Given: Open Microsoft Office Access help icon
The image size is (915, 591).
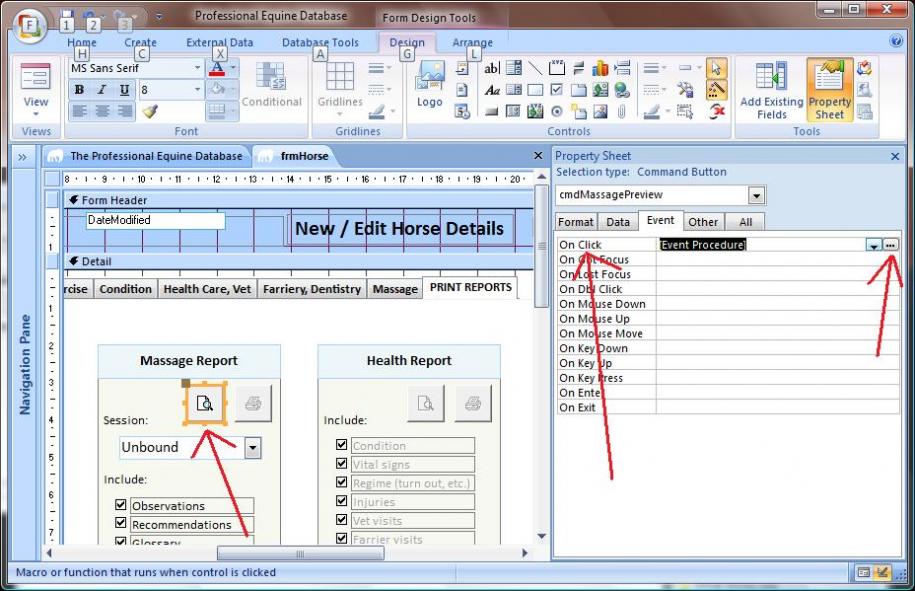Looking at the screenshot, I should point(896,41).
